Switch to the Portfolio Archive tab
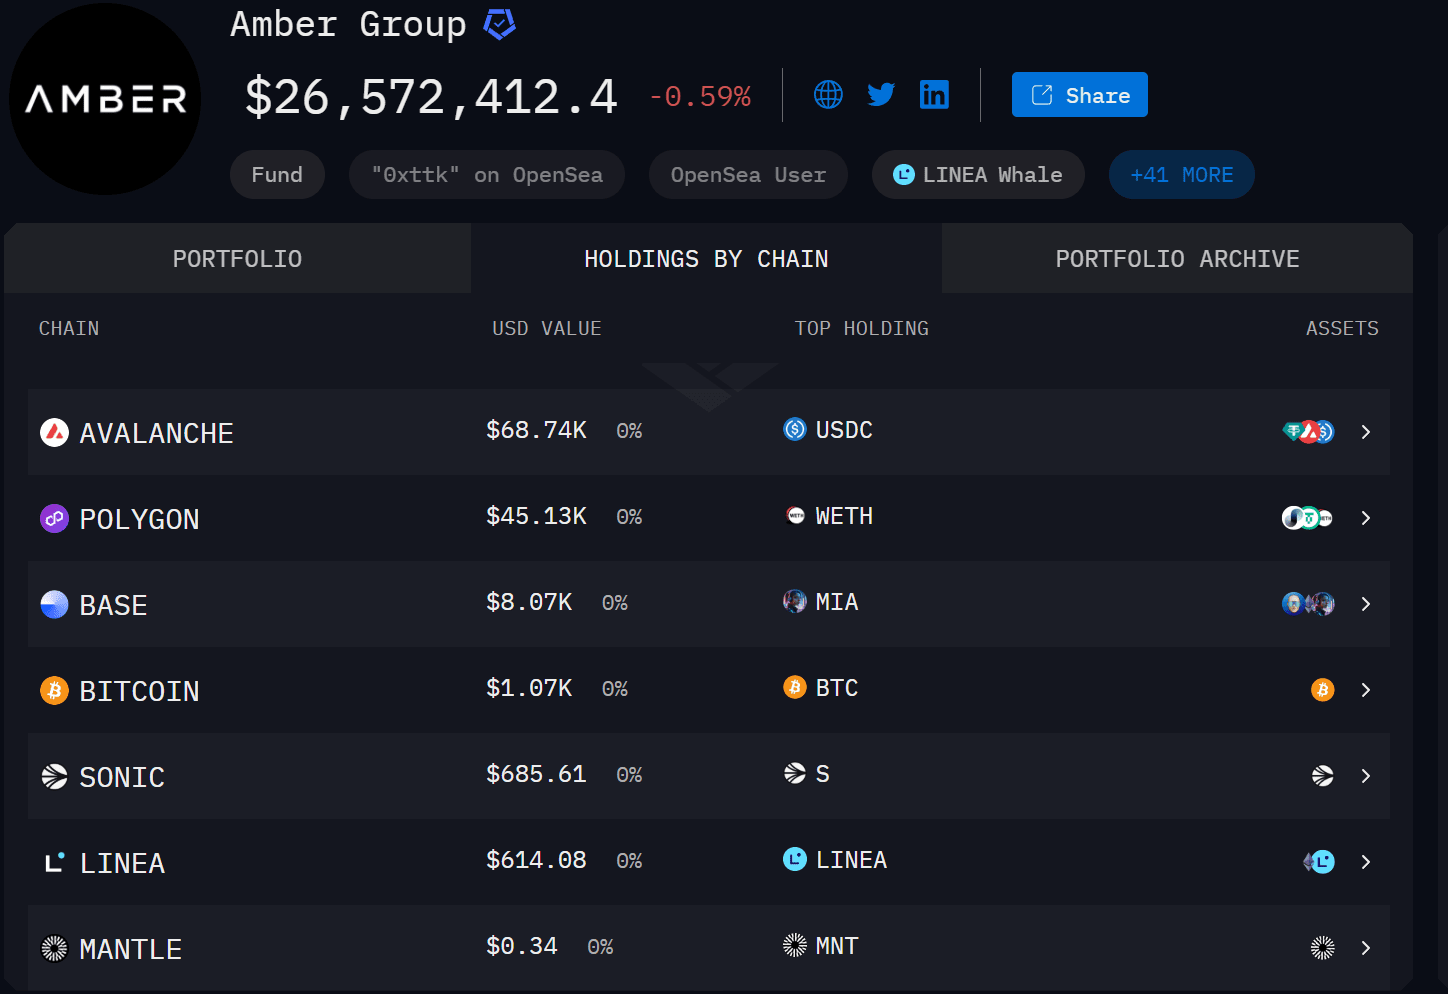Viewport: 1448px width, 994px height. (1177, 259)
